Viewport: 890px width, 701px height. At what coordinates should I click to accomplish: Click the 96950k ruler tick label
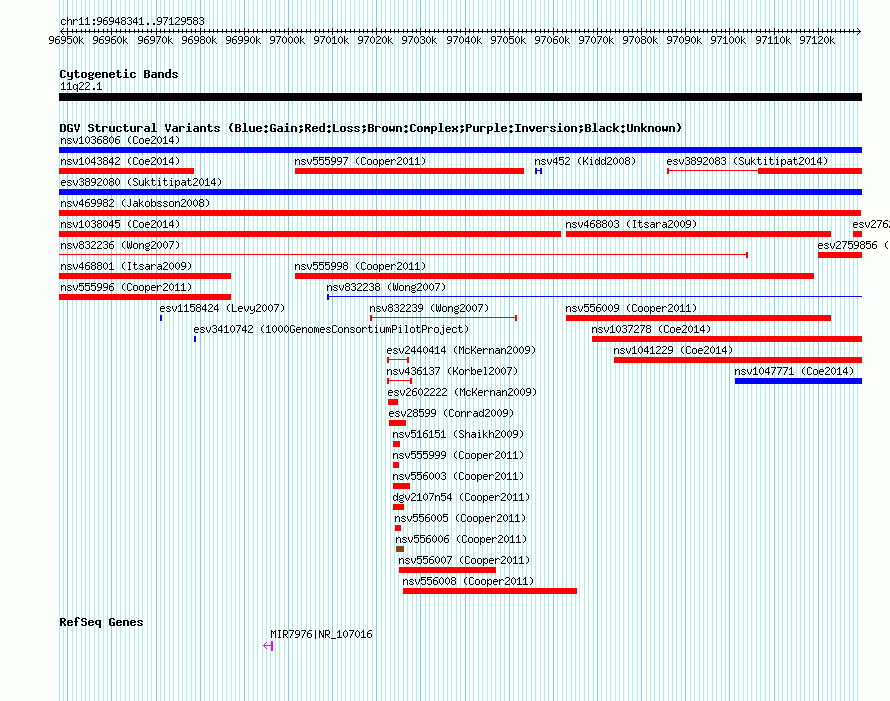point(66,40)
